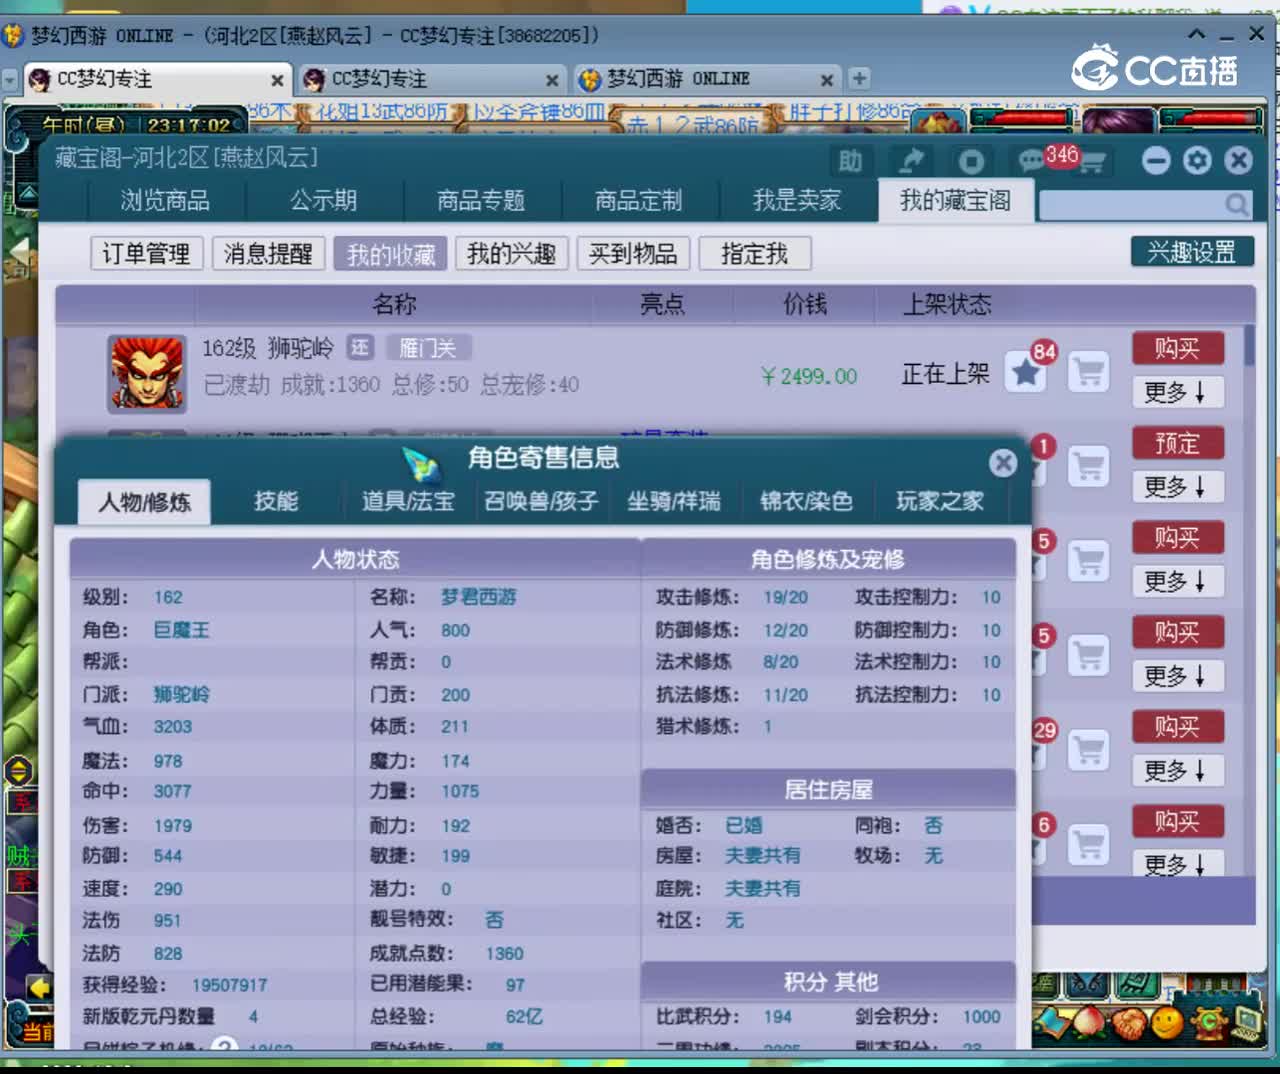
Task: Select 我的收藏 sub-tab
Action: pyautogui.click(x=391, y=253)
